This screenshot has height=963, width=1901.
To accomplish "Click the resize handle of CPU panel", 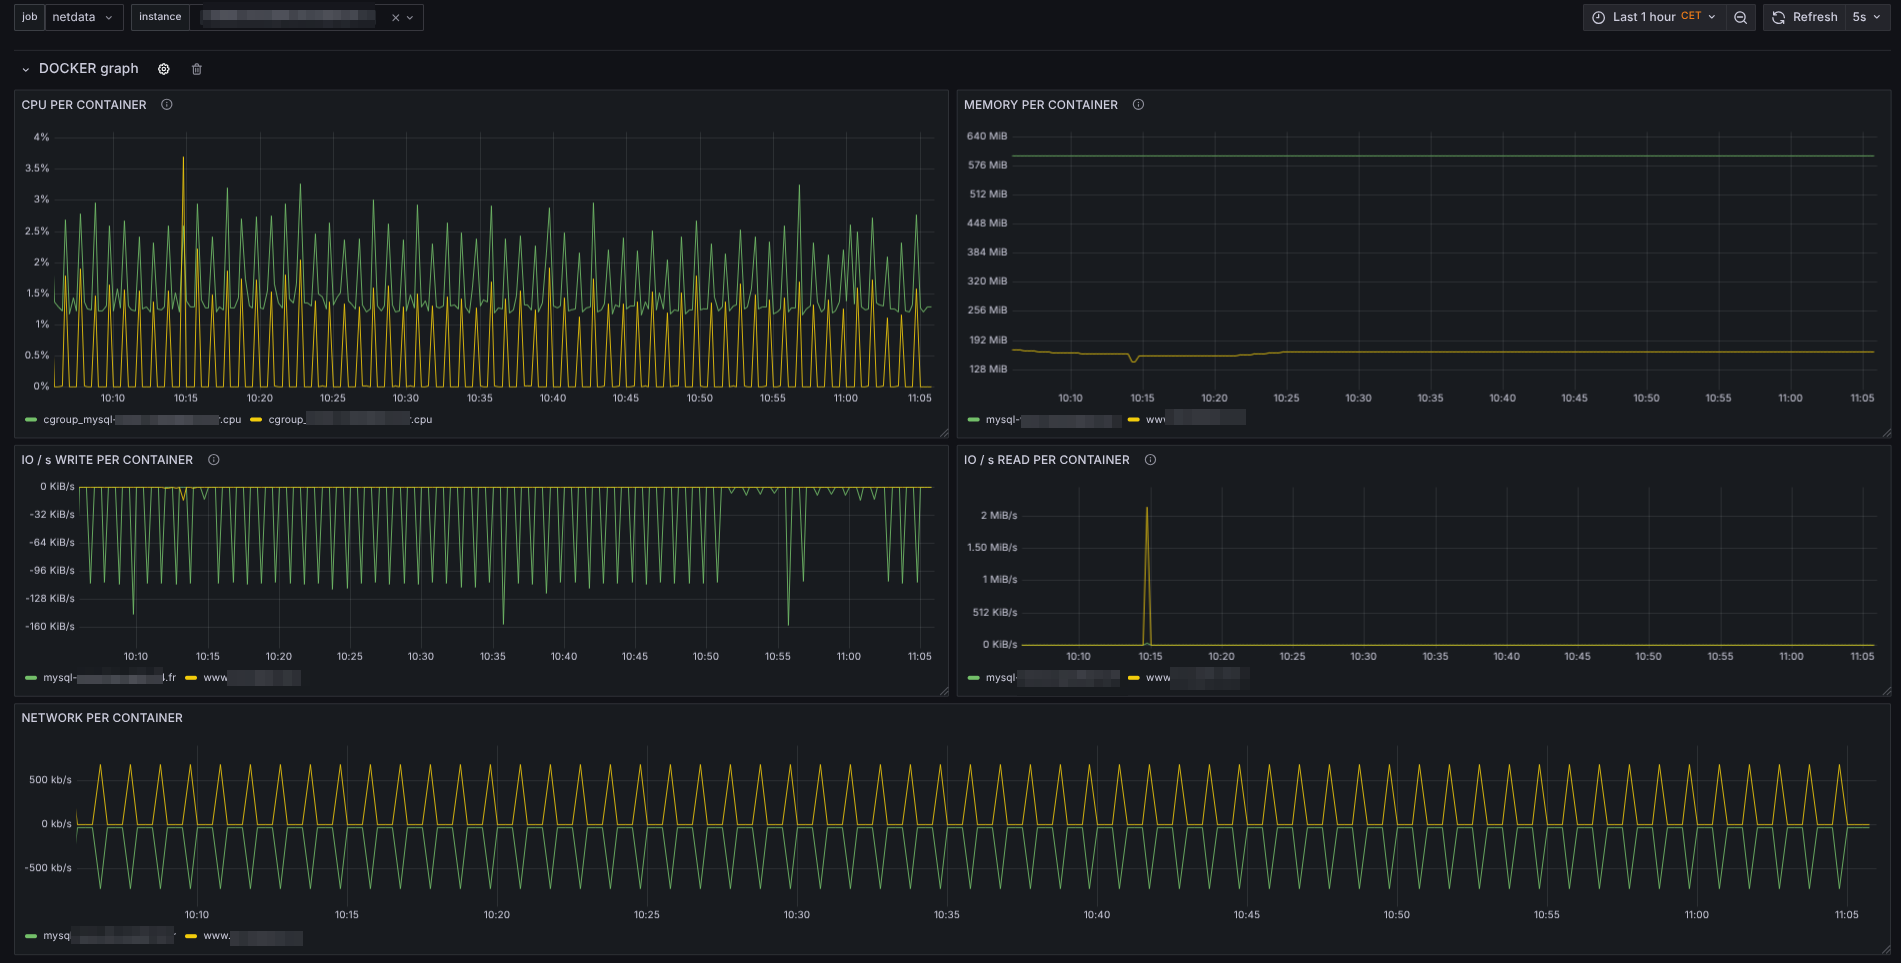I will (943, 433).
